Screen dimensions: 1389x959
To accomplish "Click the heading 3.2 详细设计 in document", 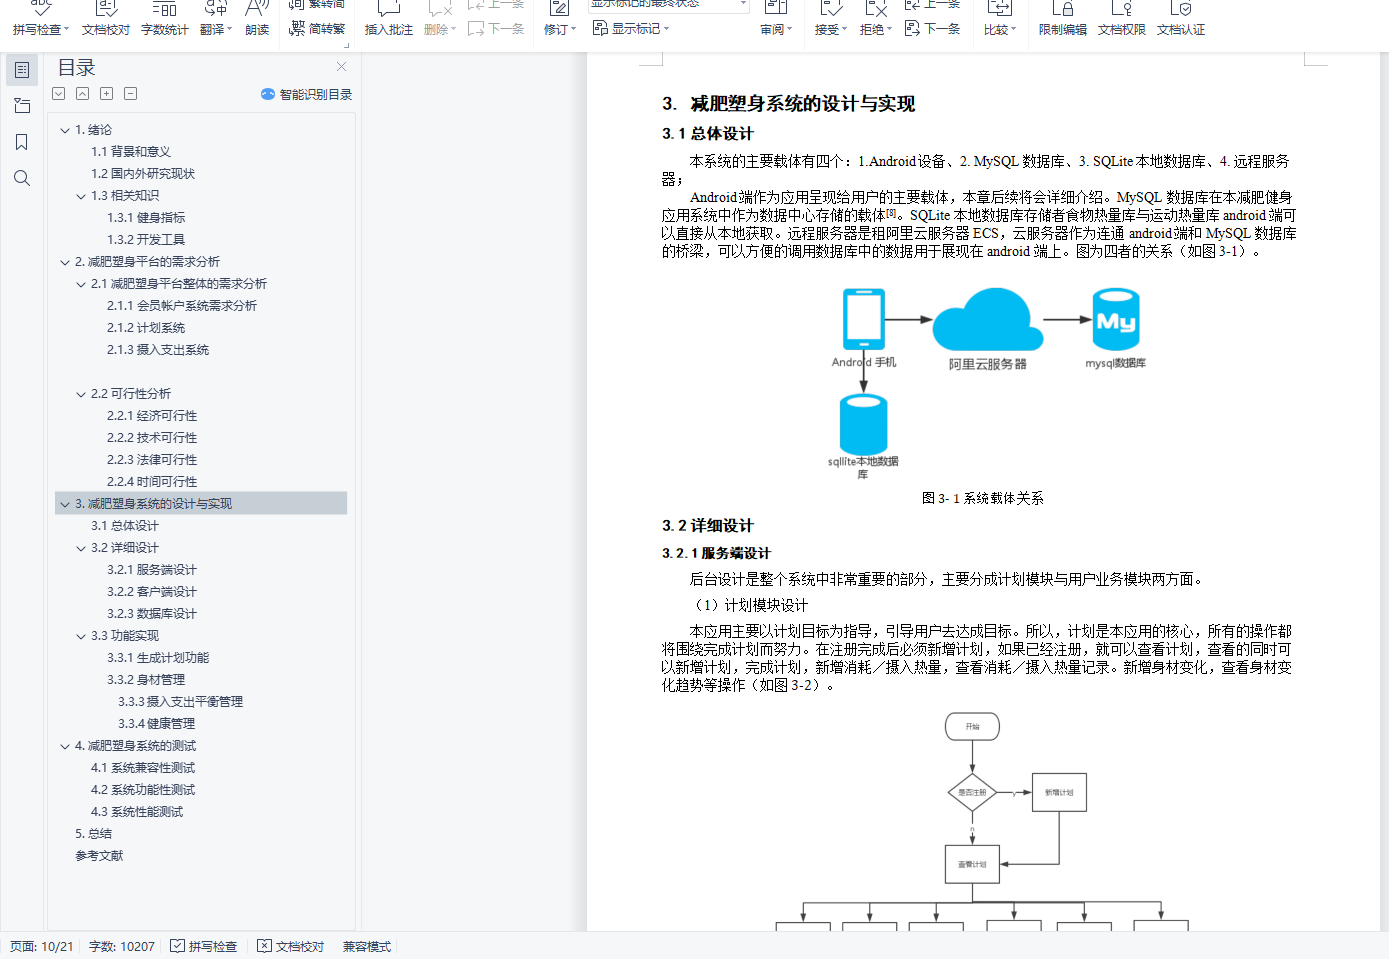I will (707, 526).
